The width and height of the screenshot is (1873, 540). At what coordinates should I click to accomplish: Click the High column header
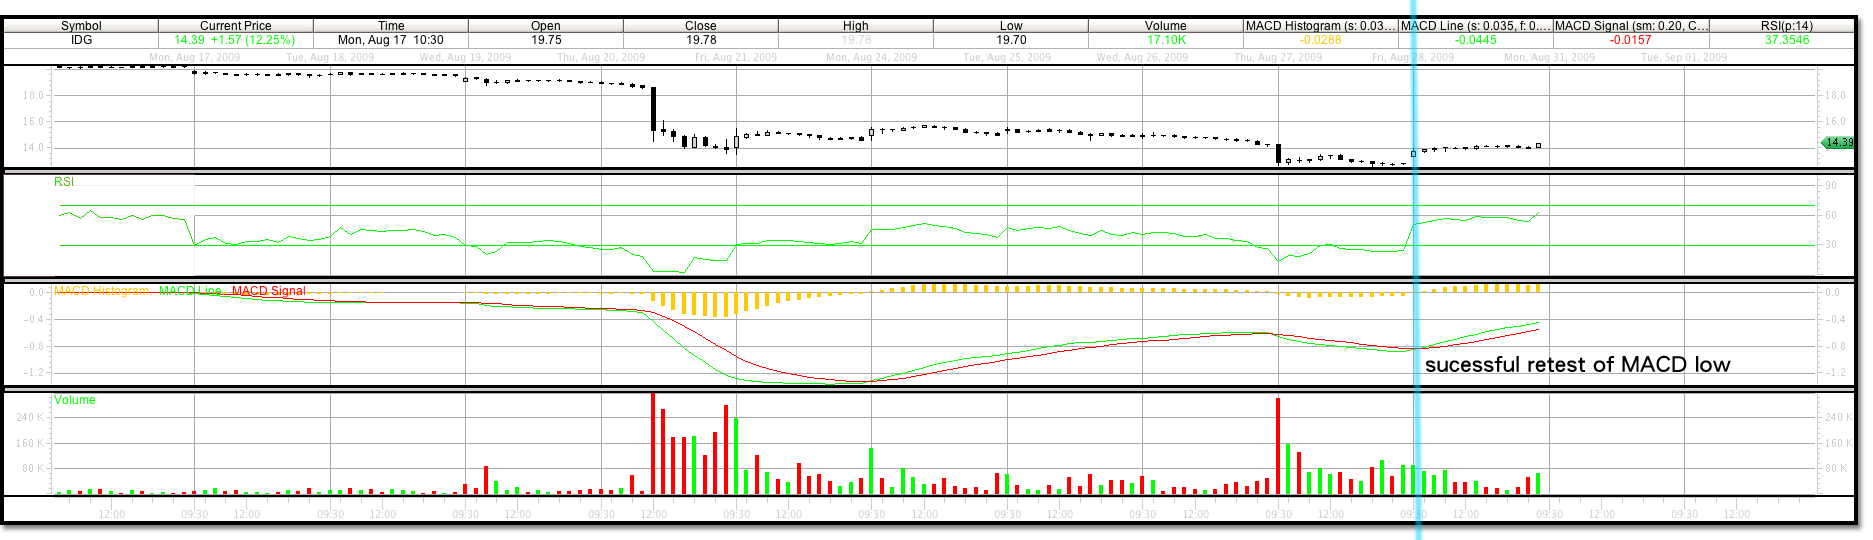click(x=856, y=26)
